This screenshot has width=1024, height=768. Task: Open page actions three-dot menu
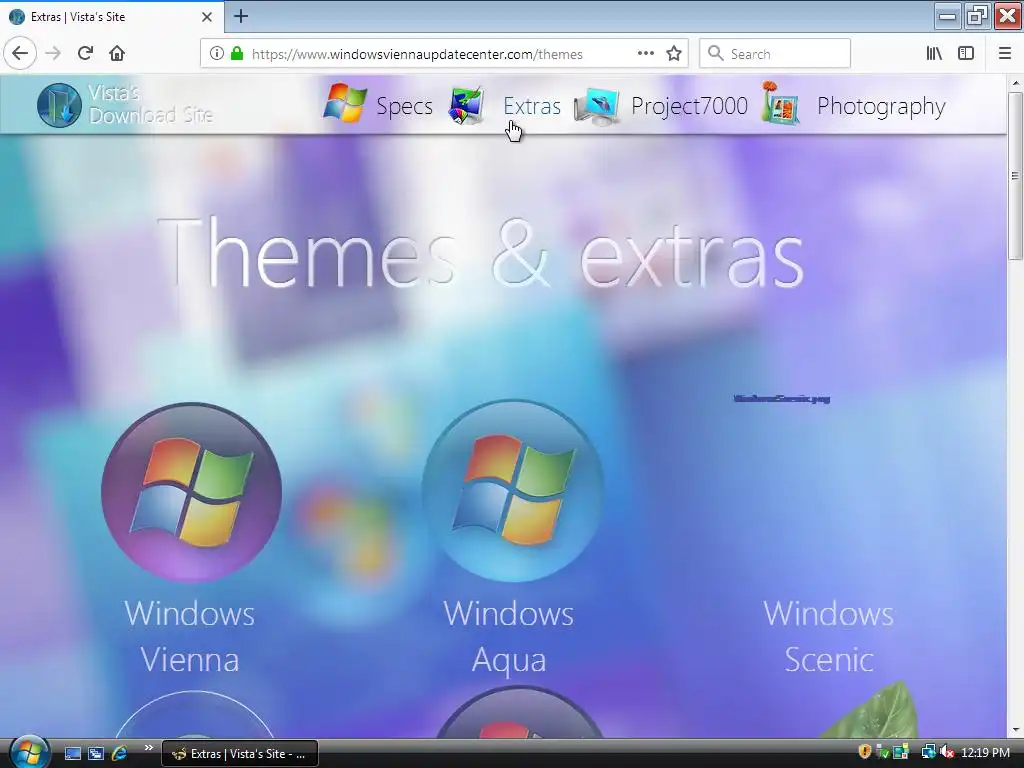coord(646,54)
